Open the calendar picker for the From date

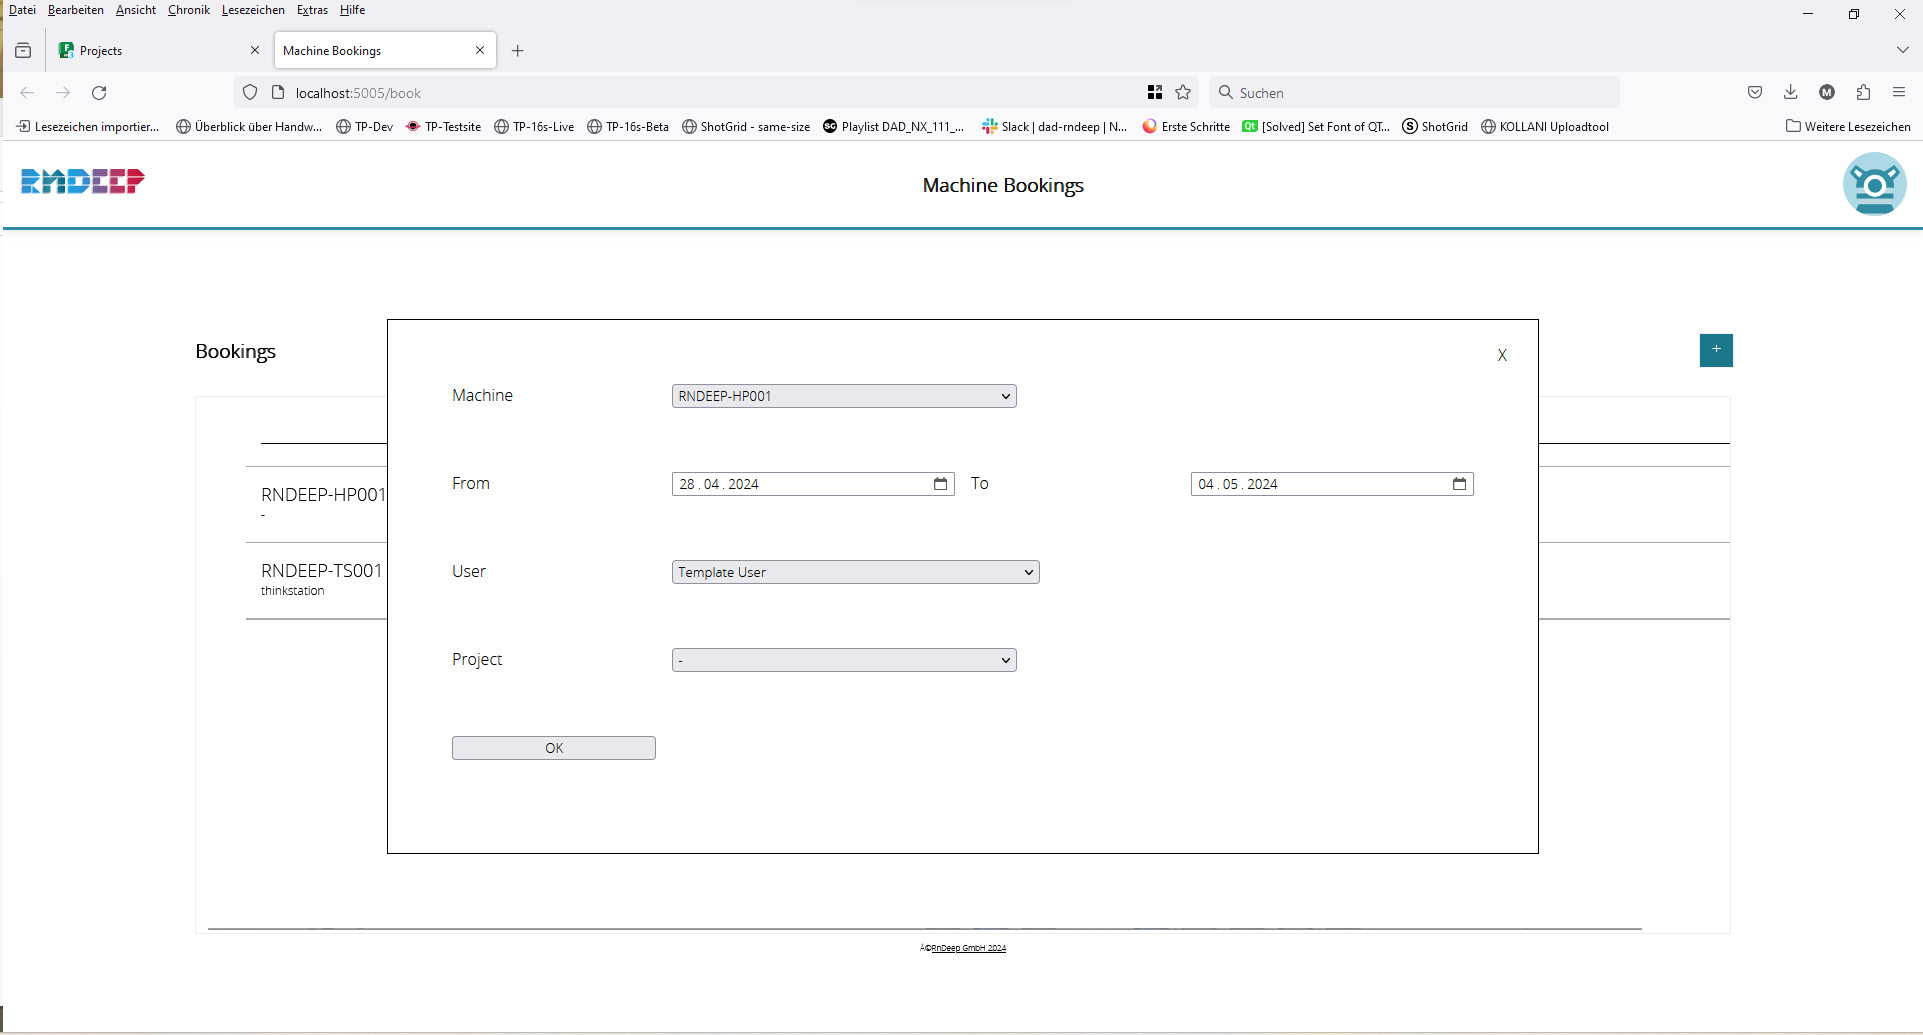[x=940, y=484]
